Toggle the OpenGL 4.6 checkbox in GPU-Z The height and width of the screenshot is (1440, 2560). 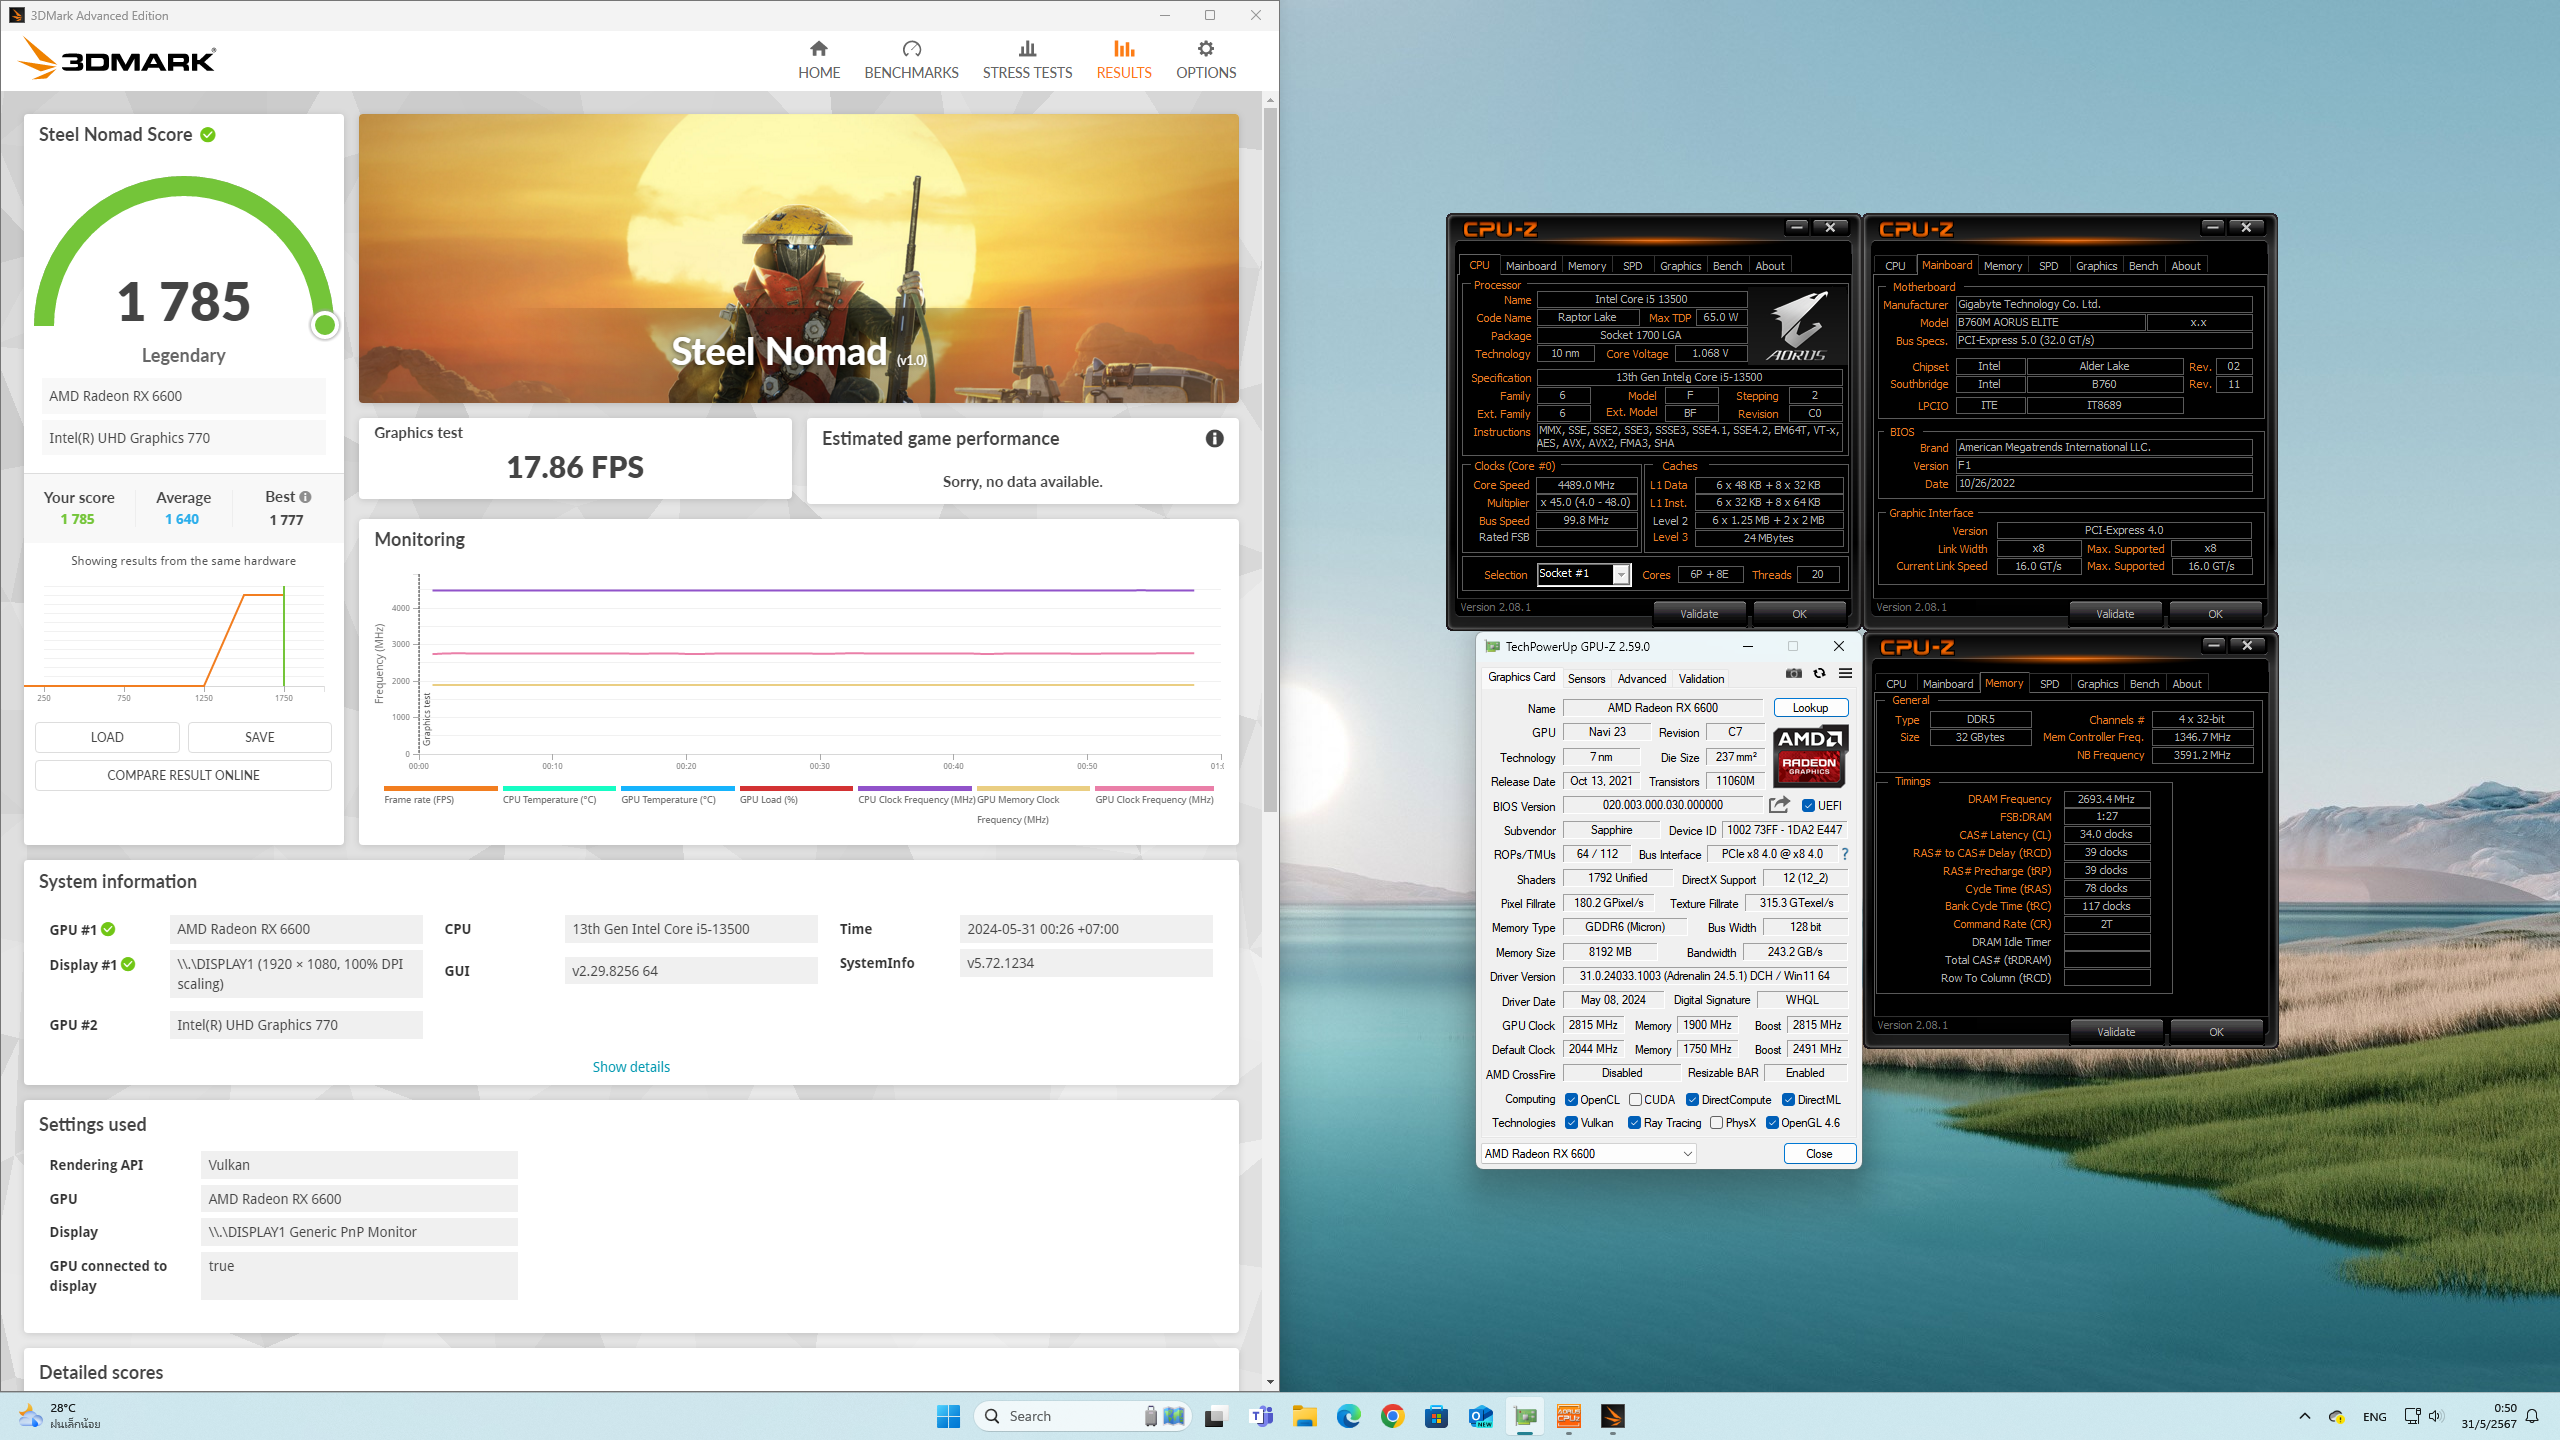(1772, 1123)
